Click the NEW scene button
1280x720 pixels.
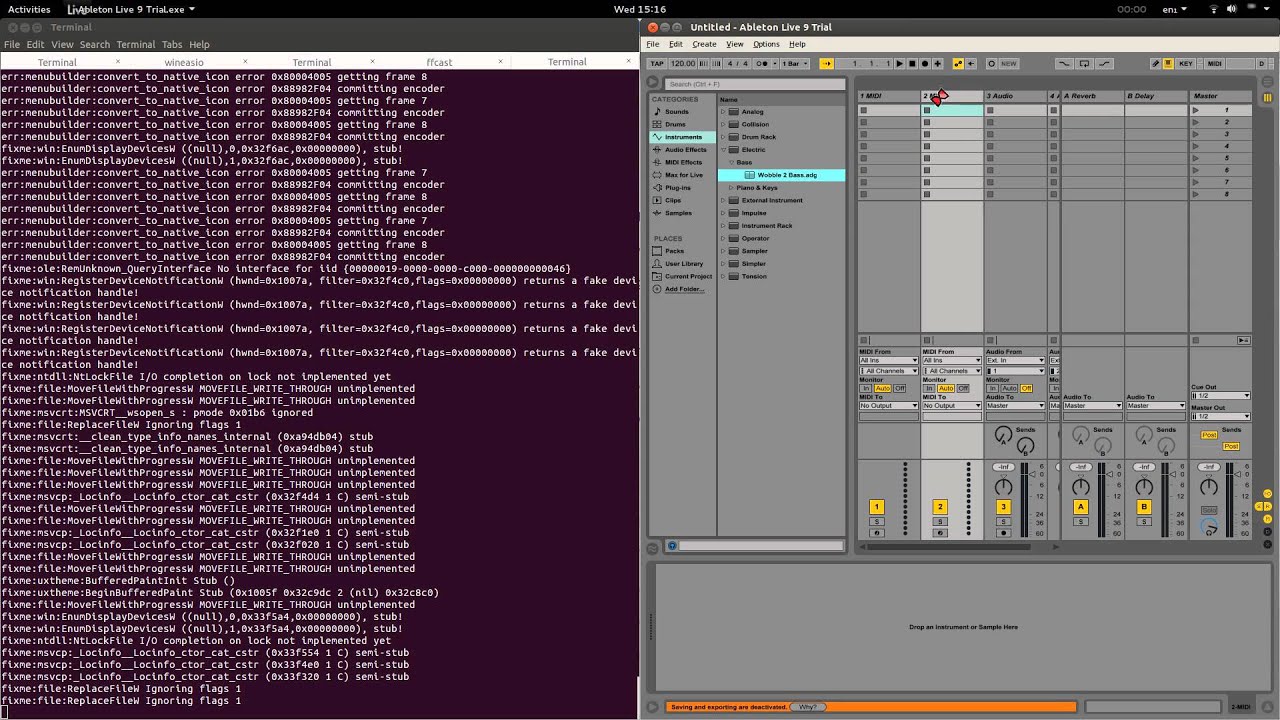point(1008,63)
